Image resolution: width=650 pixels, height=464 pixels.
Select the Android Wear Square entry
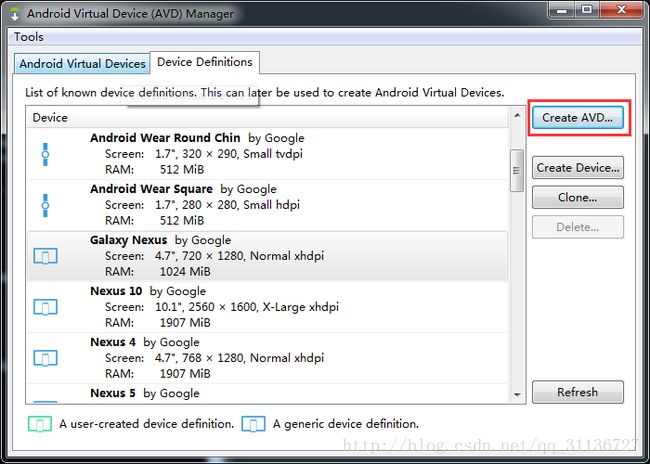tap(267, 205)
